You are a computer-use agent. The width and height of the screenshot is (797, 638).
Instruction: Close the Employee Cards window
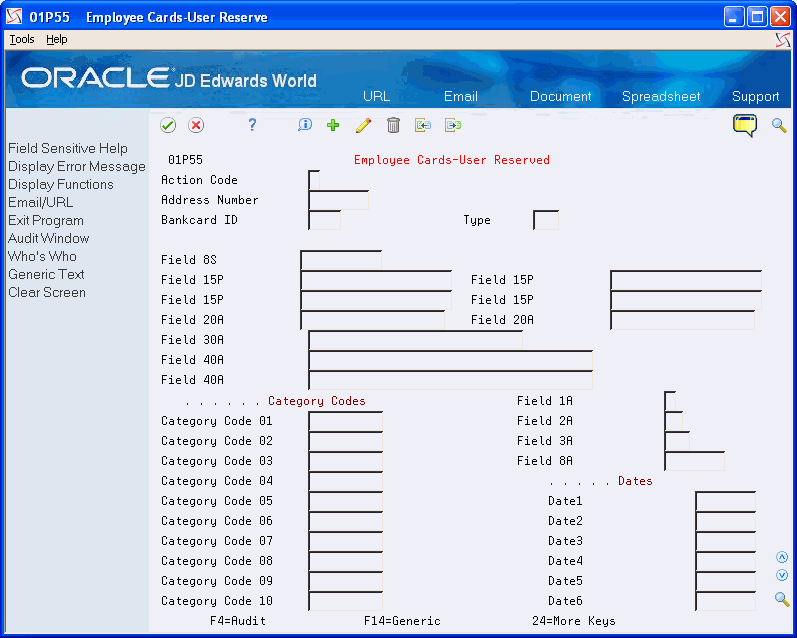coord(780,17)
